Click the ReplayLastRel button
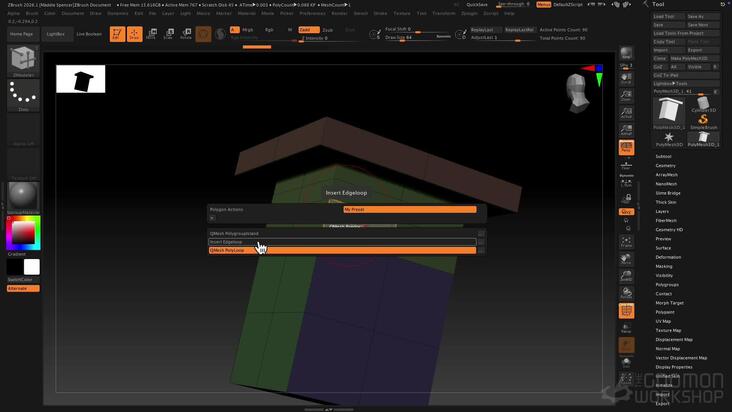The image size is (732, 412). (x=519, y=30)
